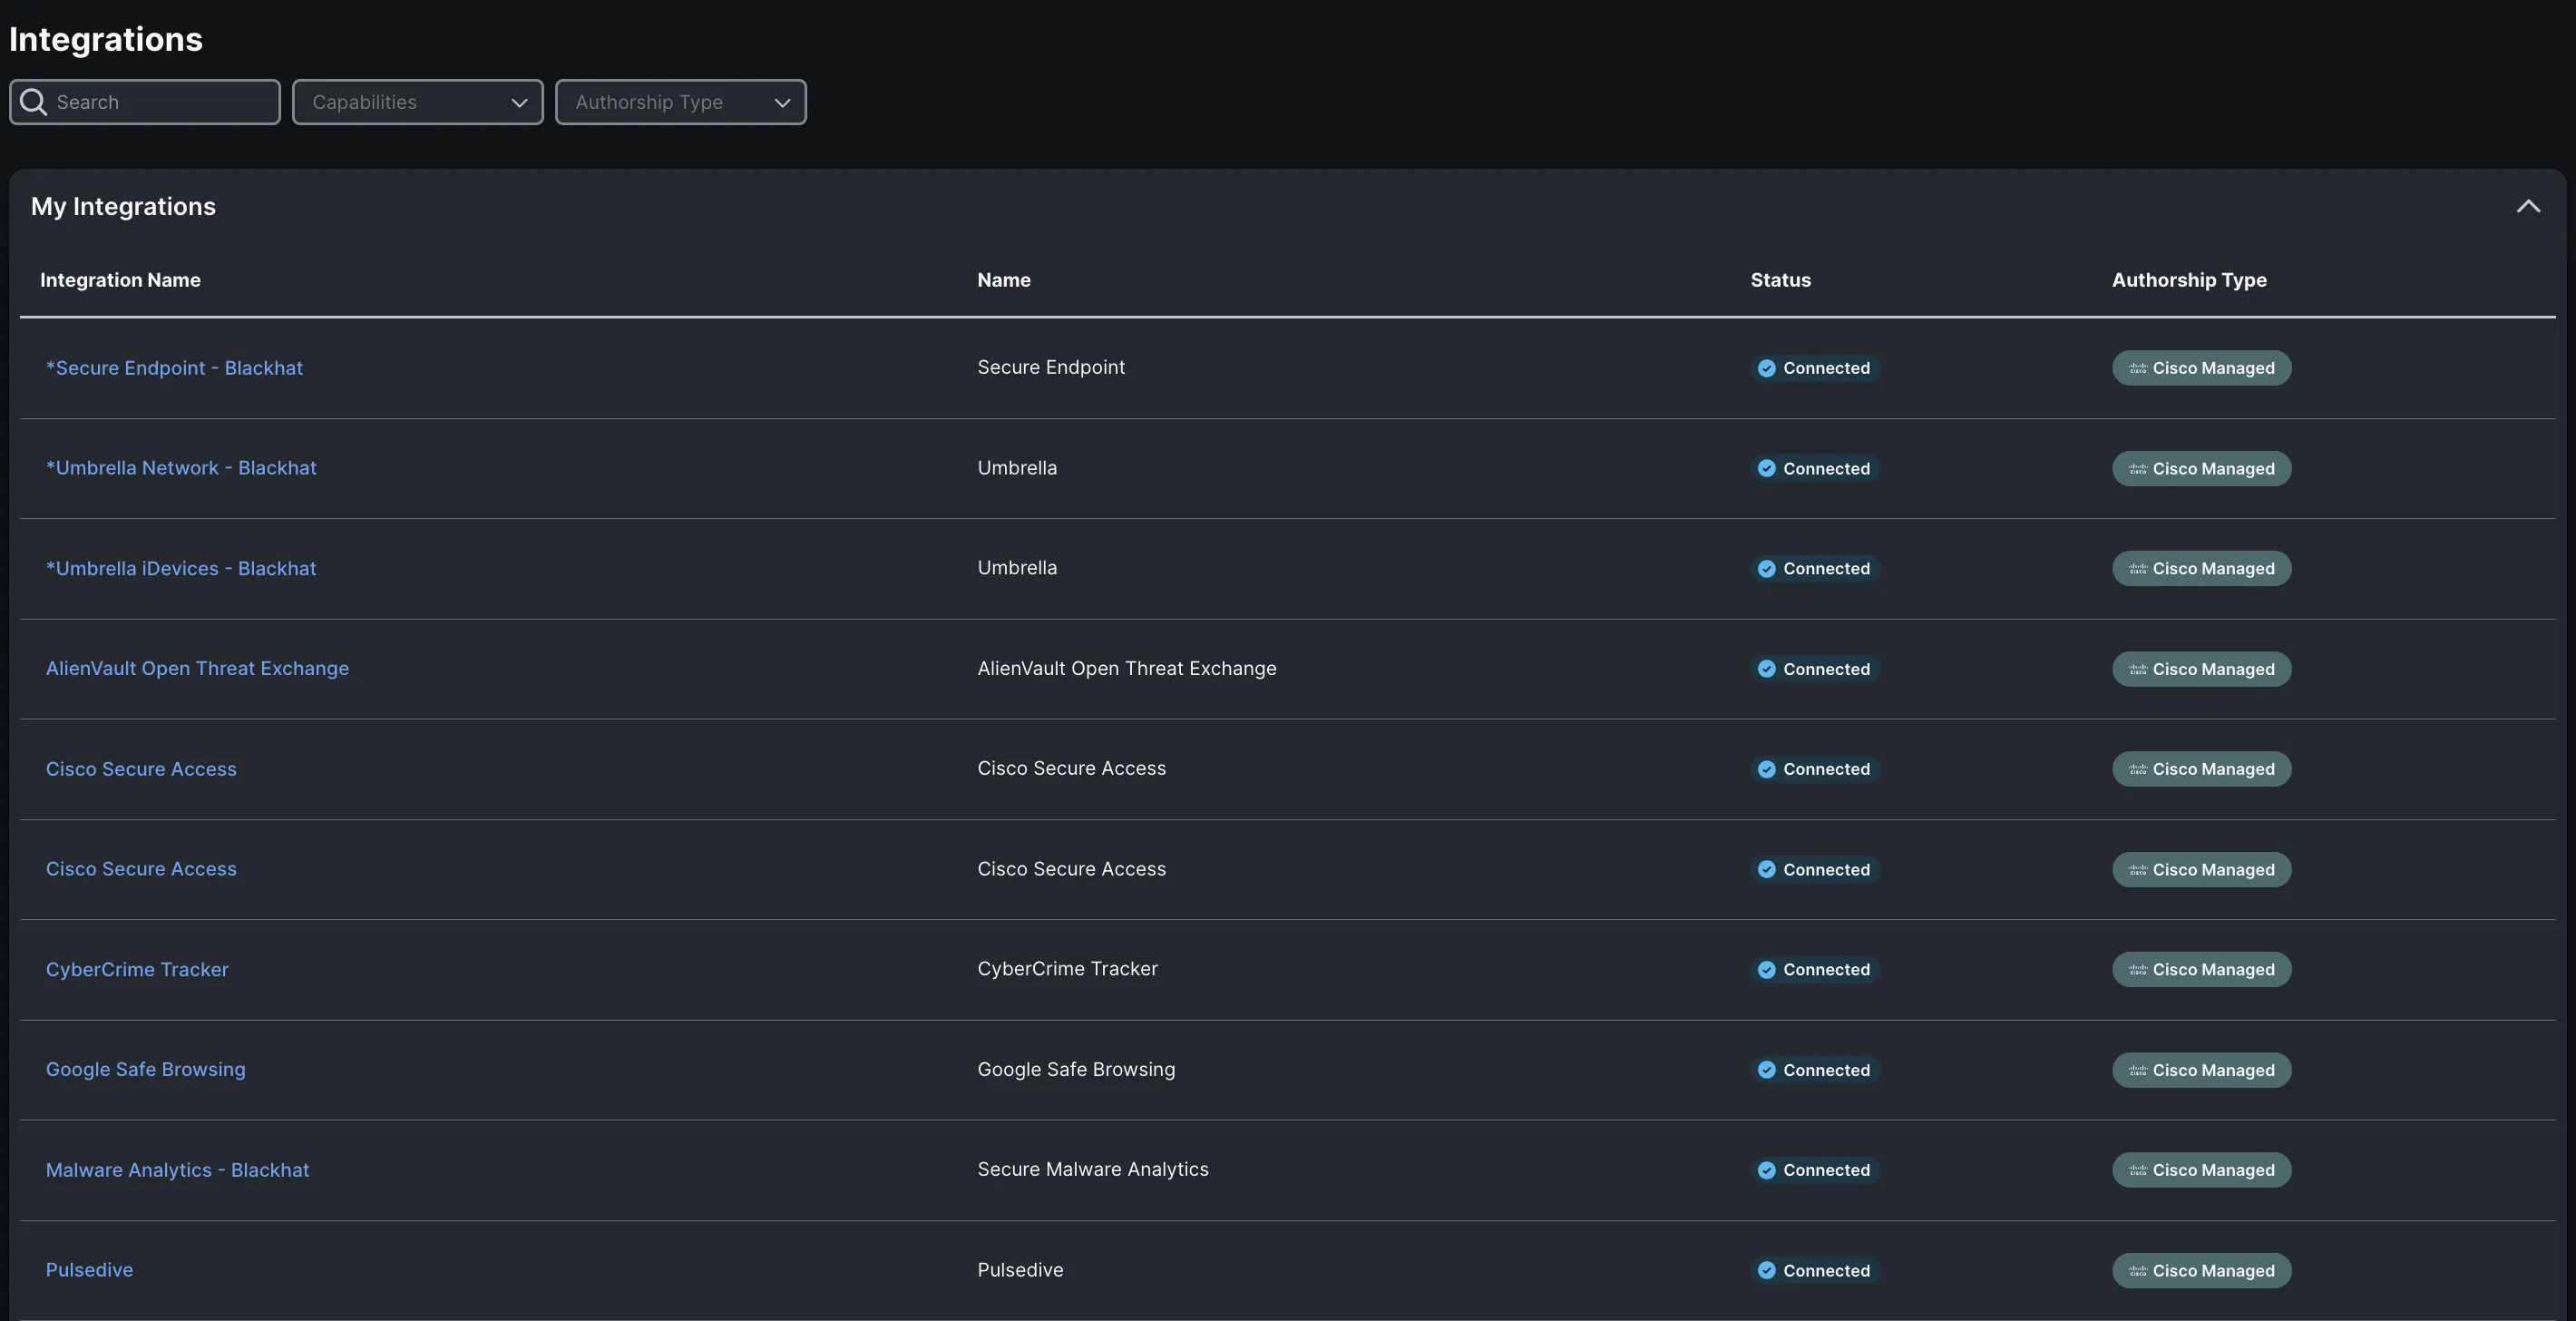Open *Umbrella iDevices - Blackhat integration
The image size is (2576, 1321).
[181, 568]
